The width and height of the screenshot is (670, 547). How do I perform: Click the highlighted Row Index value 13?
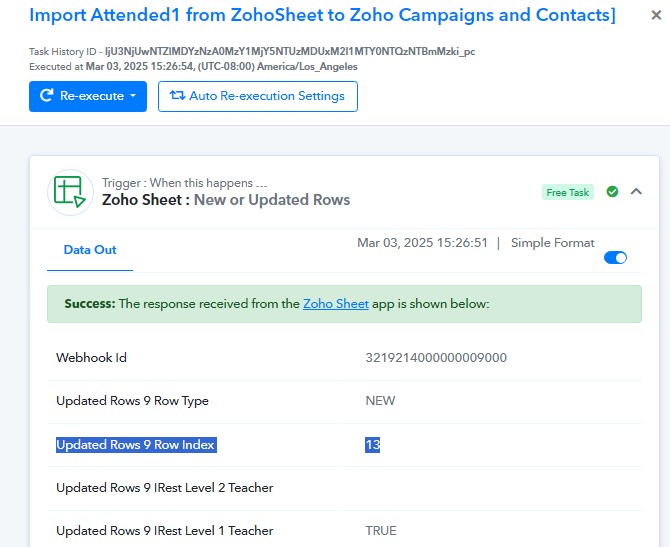pyautogui.click(x=372, y=445)
